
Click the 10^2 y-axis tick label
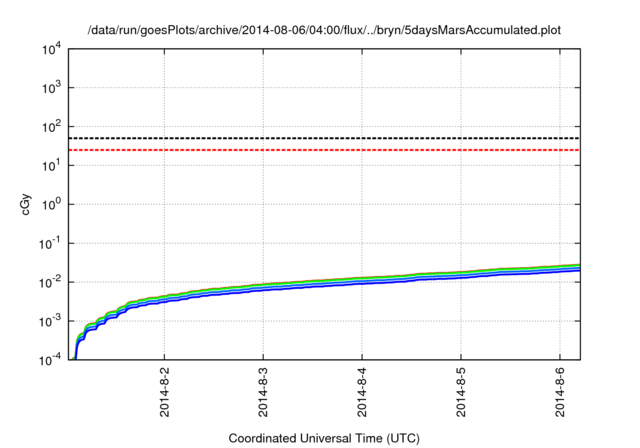coord(51,127)
